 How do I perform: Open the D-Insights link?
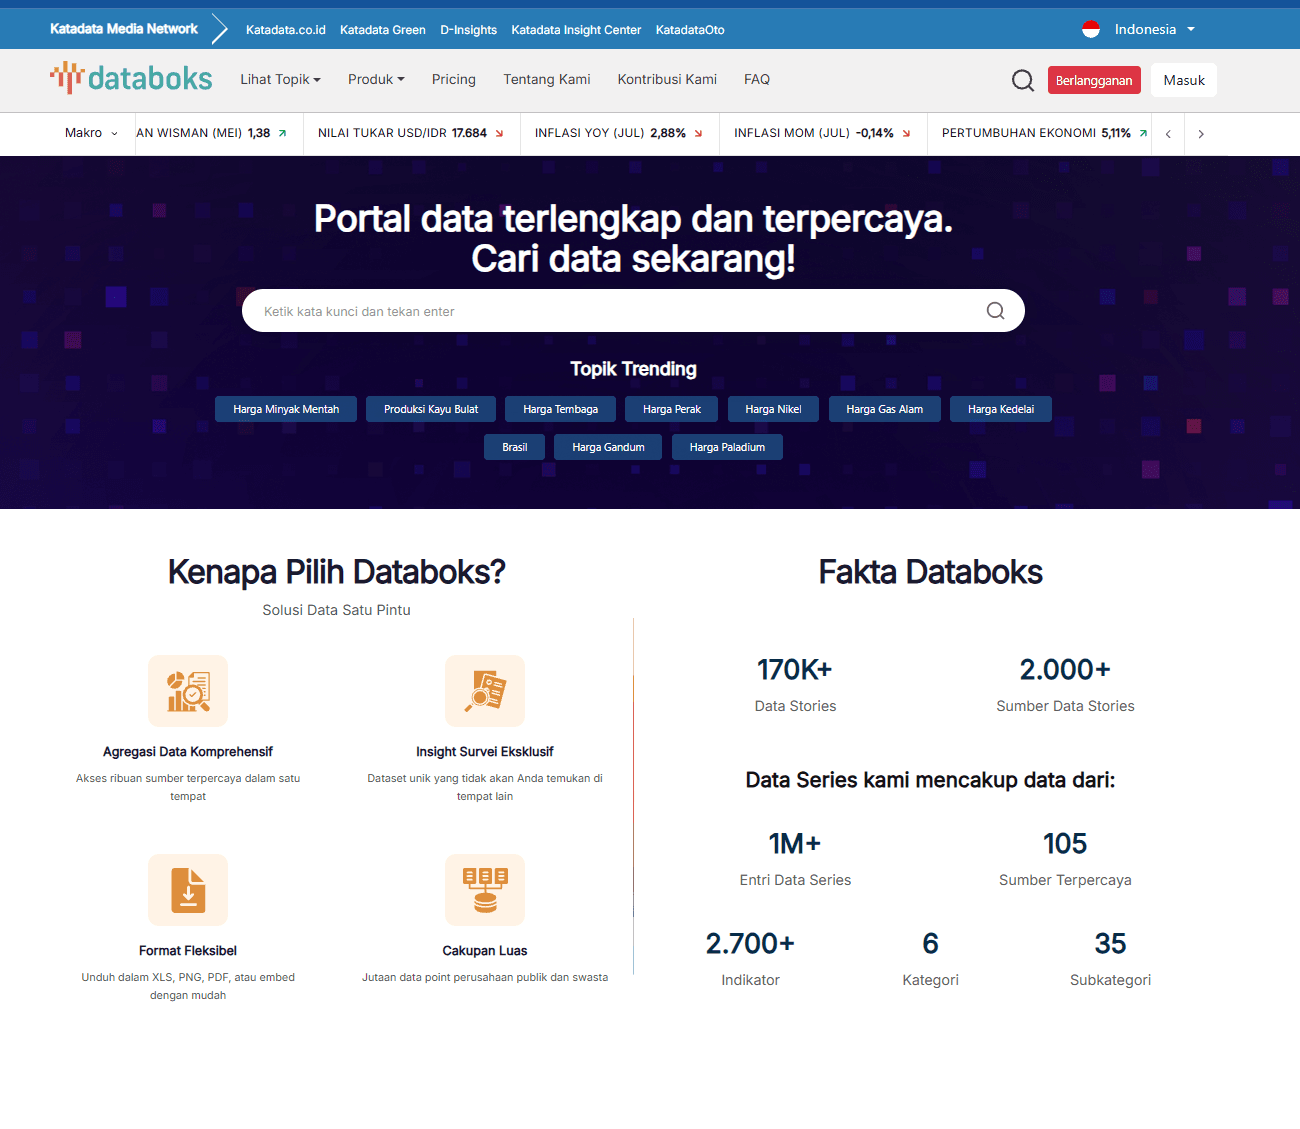[x=469, y=30]
